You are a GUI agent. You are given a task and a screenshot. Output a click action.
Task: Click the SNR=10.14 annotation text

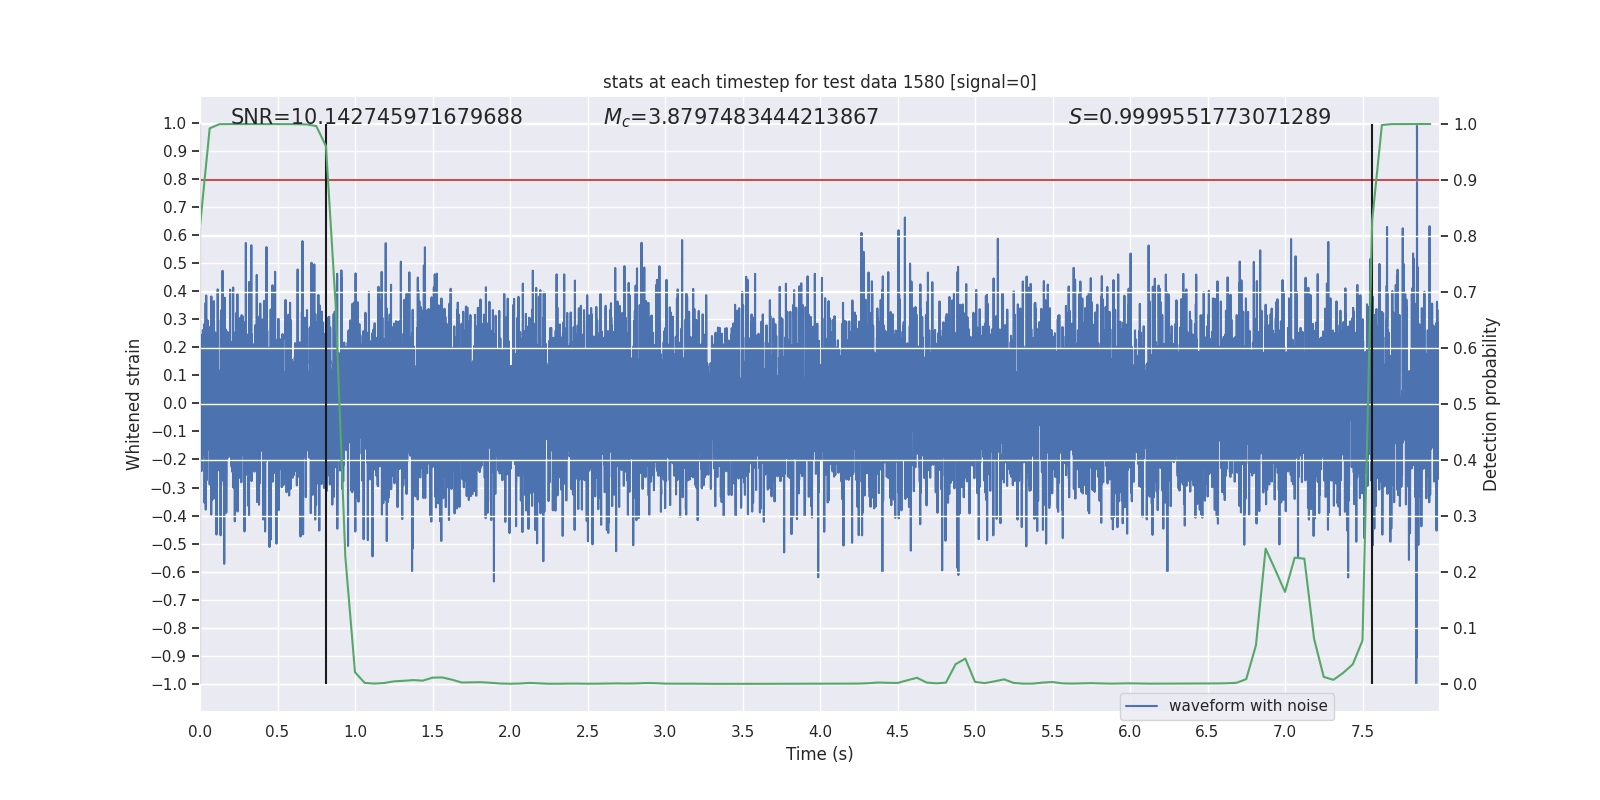(376, 117)
